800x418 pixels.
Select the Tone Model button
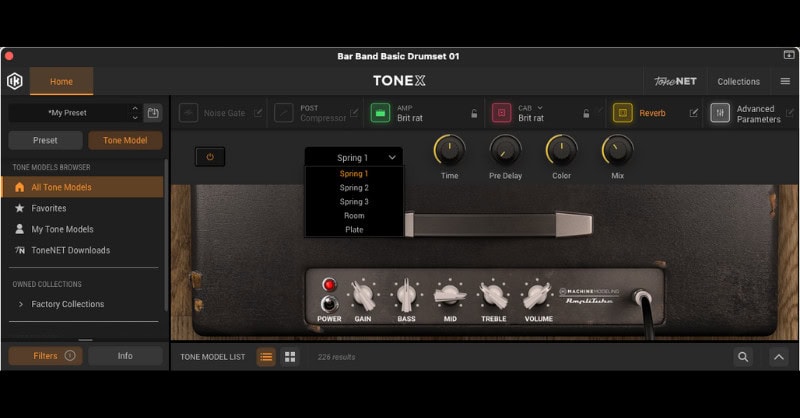(125, 140)
